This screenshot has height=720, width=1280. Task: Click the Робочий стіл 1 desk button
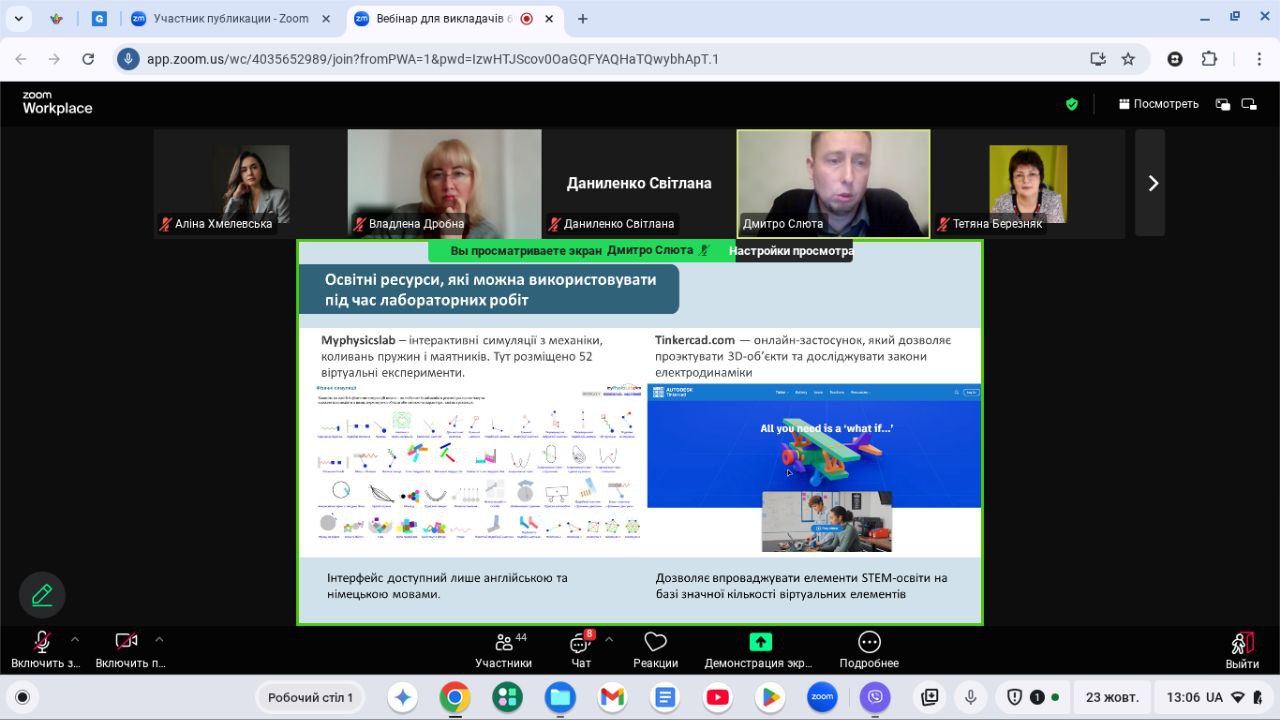click(x=310, y=697)
